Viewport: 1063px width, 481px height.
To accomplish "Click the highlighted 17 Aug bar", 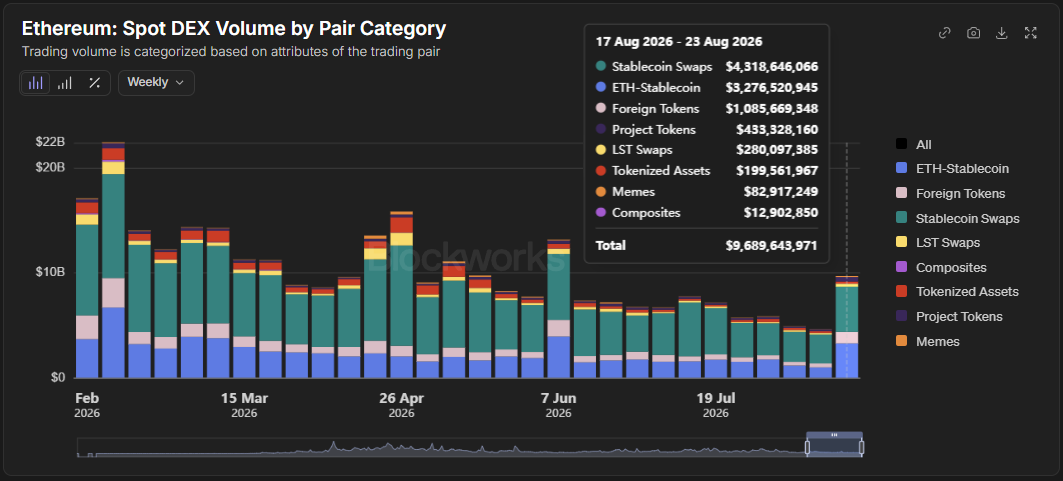I will tap(847, 327).
